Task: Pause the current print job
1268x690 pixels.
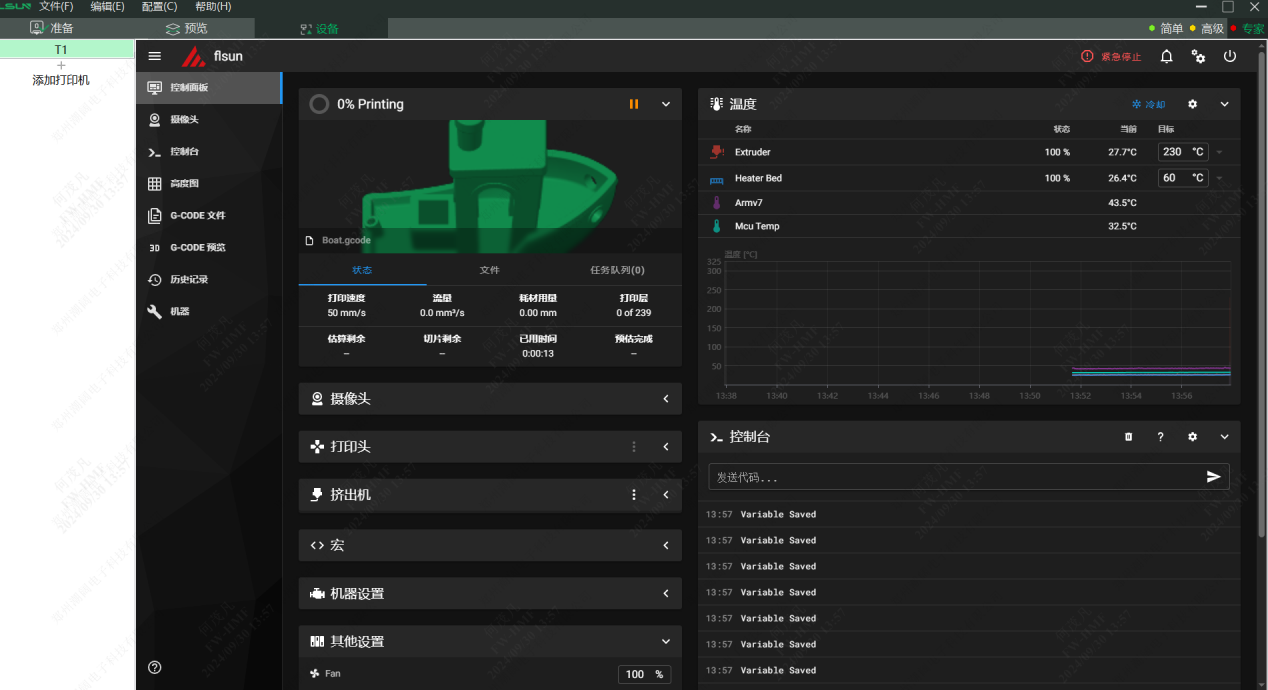Action: tap(634, 104)
